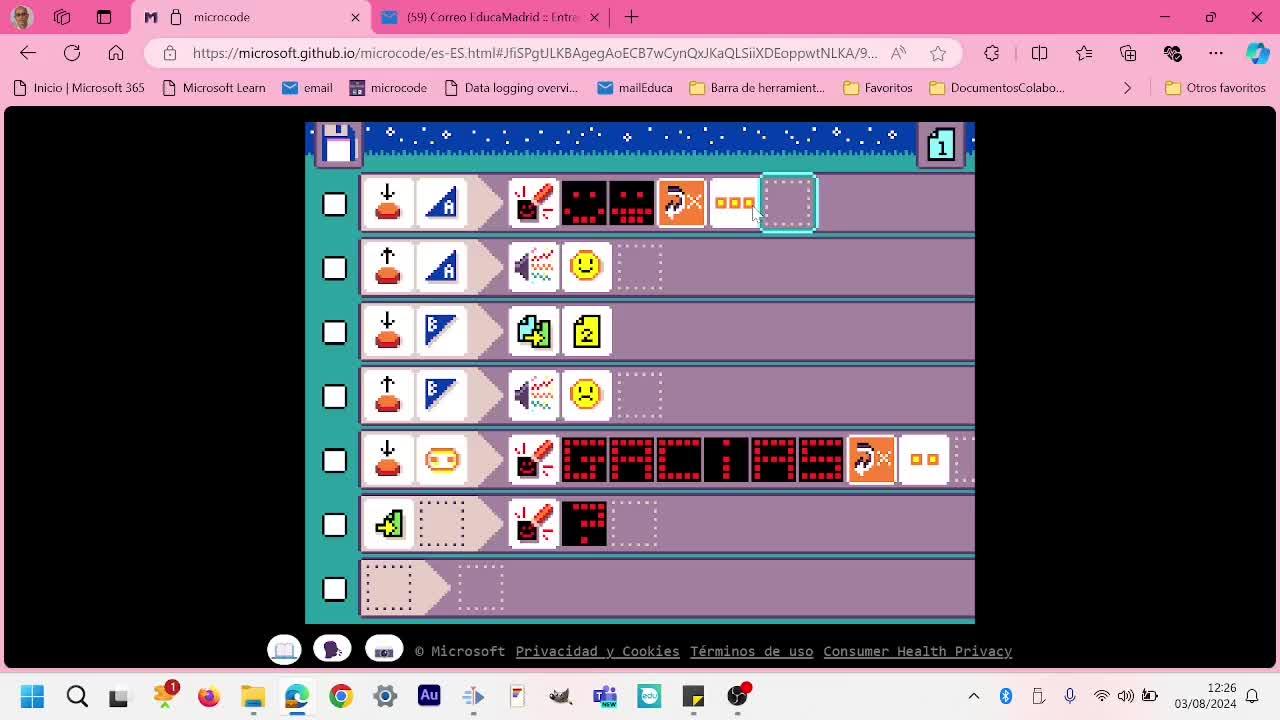Viewport: 1280px width, 720px height.
Task: Click the sad face emoji tile
Action: tap(586, 396)
